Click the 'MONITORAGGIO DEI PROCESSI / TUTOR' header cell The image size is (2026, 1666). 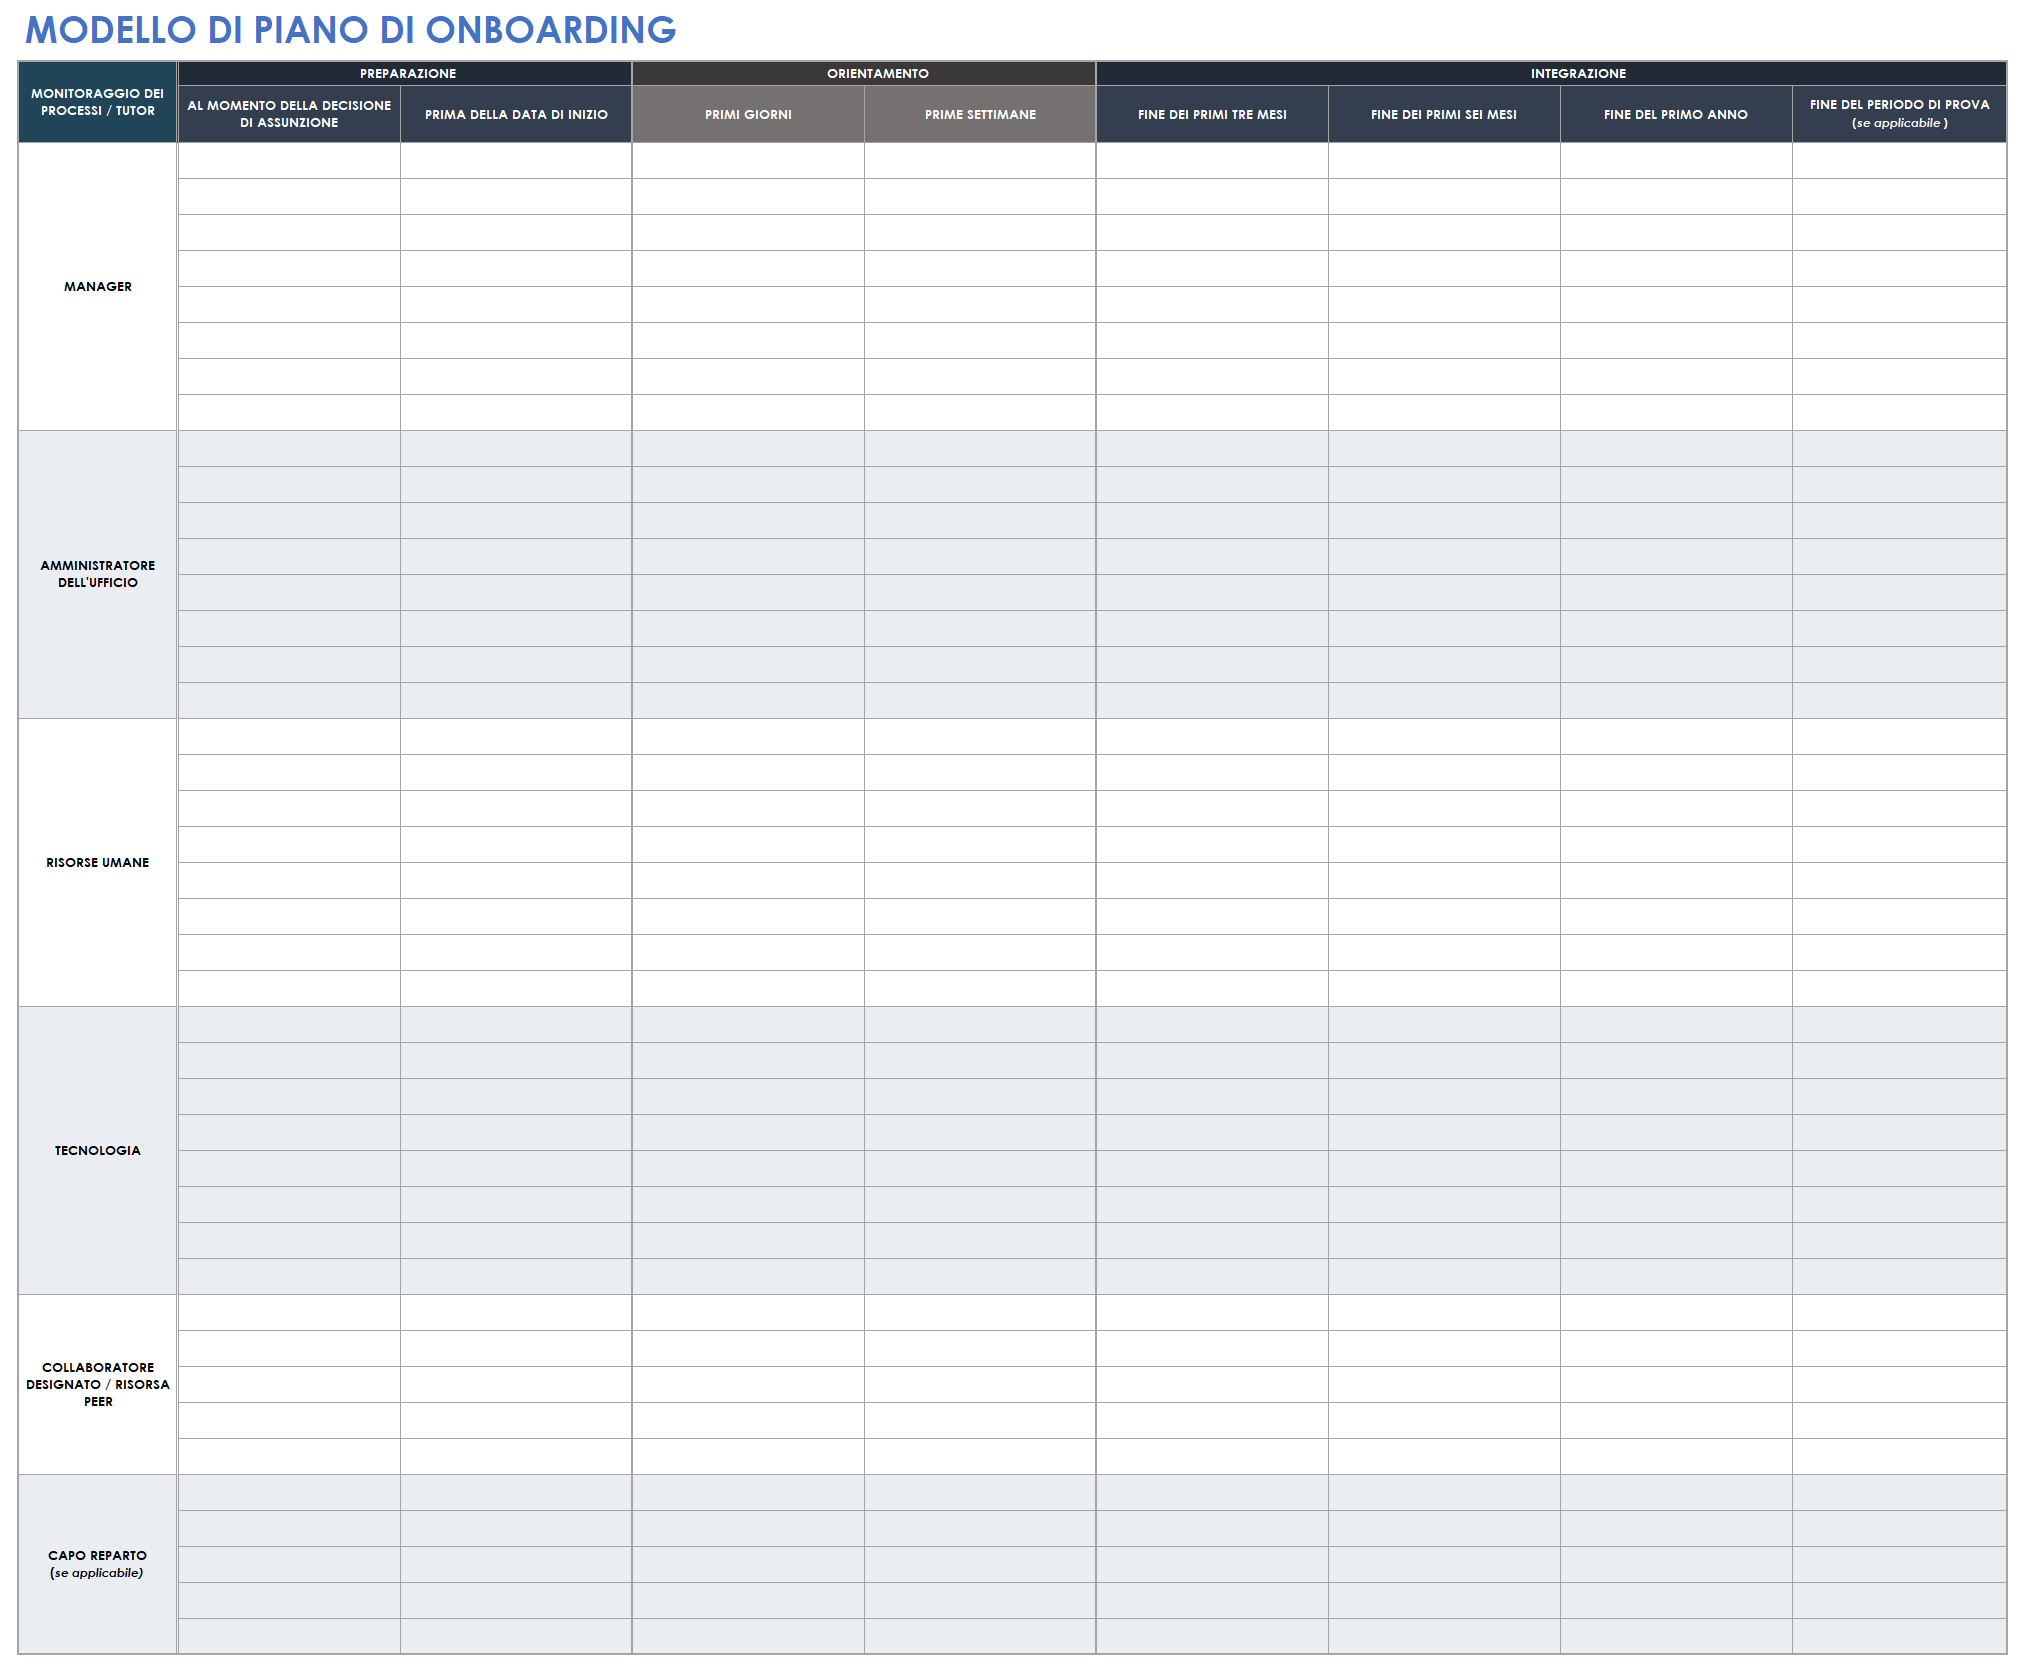(x=98, y=102)
